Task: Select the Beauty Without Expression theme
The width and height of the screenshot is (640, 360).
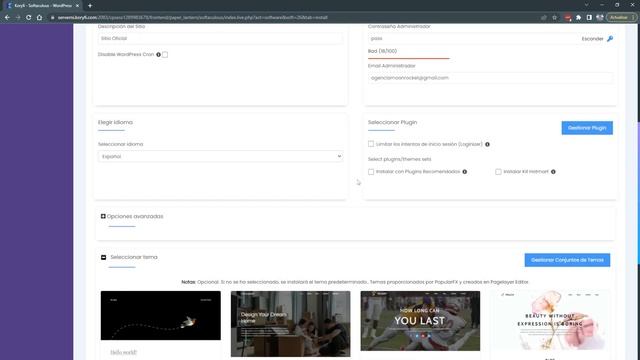Action: pyautogui.click(x=550, y=321)
